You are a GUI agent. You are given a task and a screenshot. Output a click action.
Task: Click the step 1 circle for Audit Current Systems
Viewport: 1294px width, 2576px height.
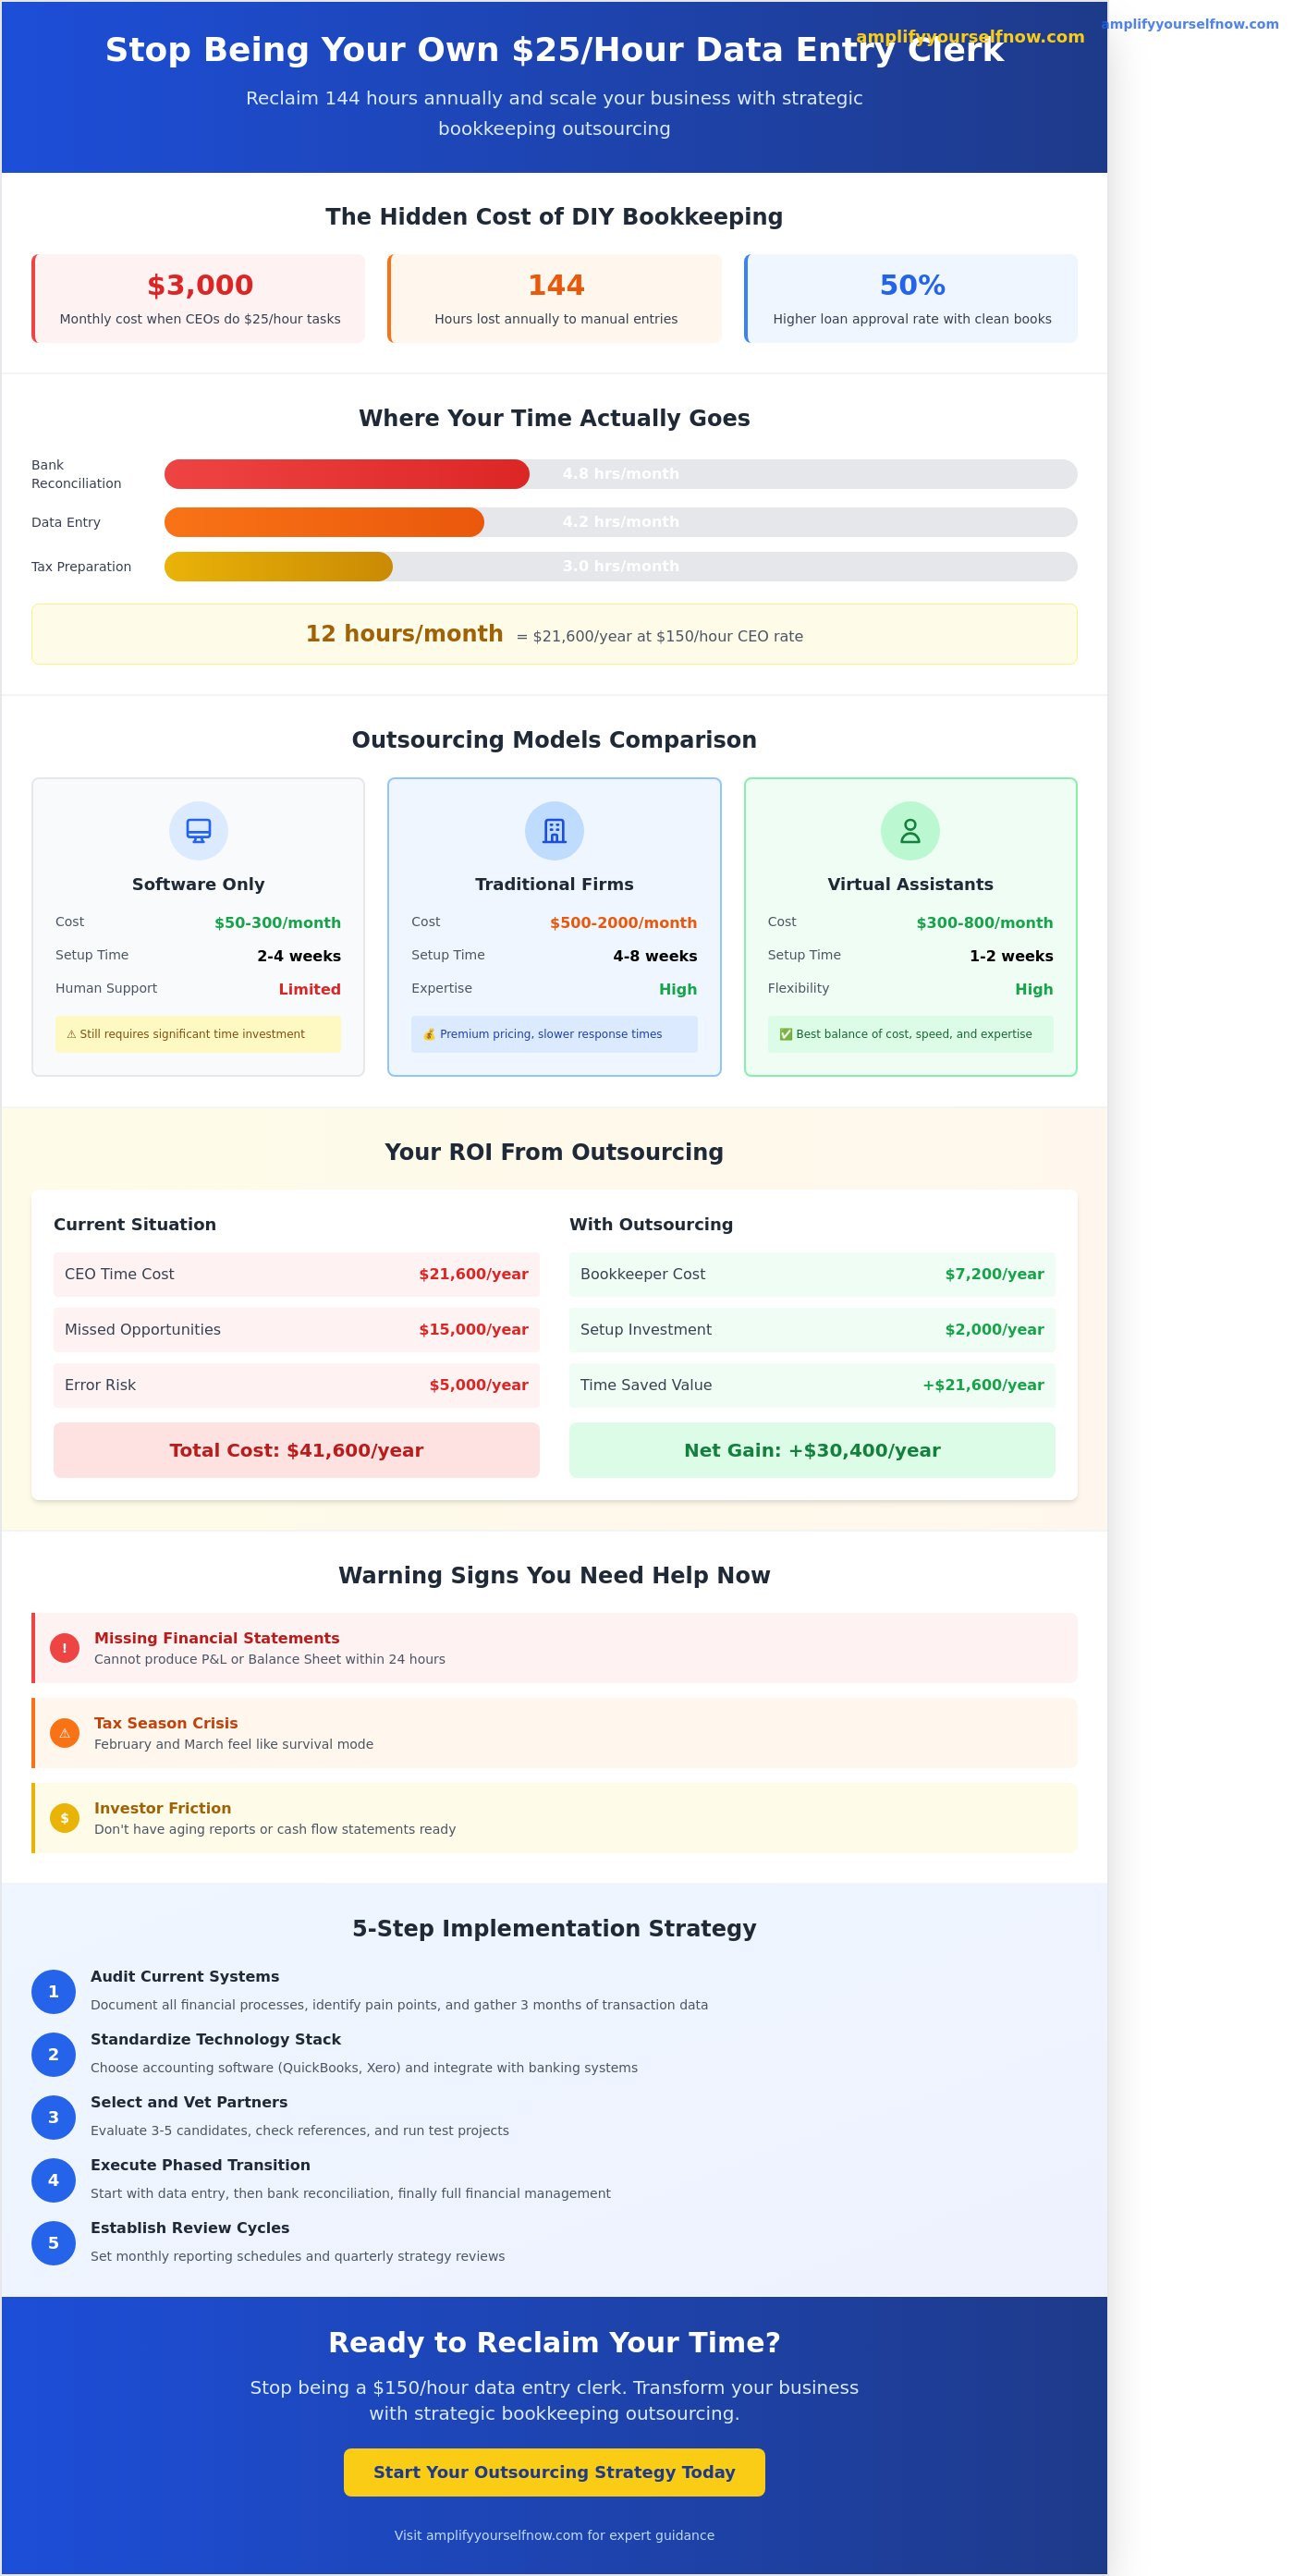(54, 1992)
